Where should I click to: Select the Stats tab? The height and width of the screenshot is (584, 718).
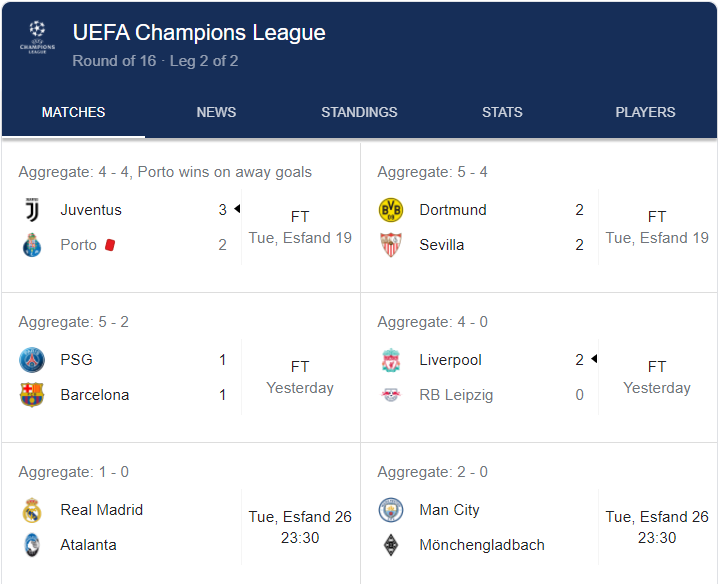(x=502, y=112)
